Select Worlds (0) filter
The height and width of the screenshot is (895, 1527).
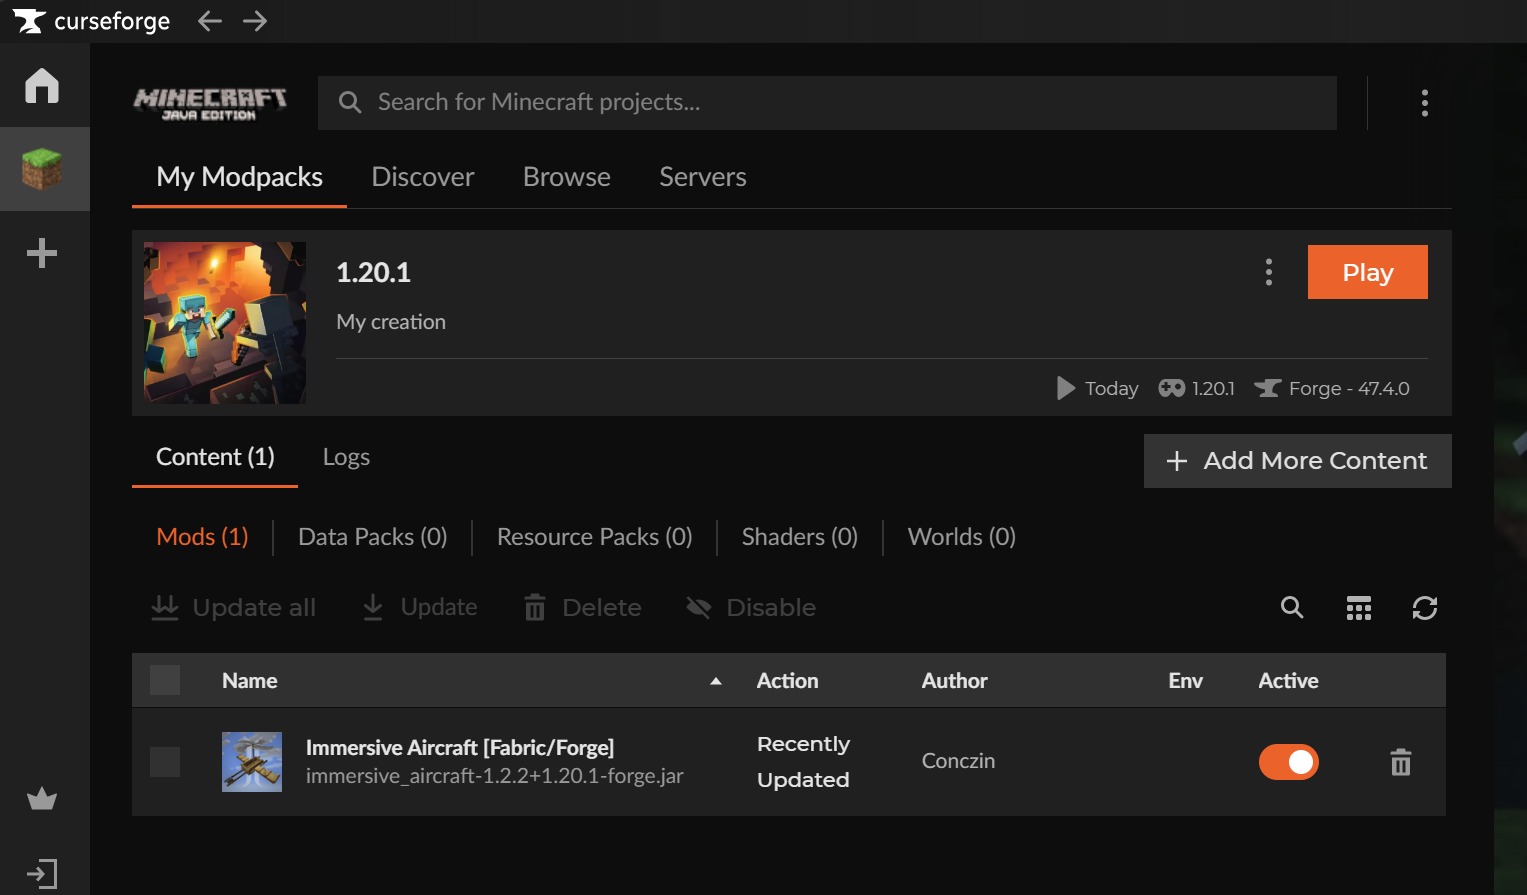[x=962, y=537]
